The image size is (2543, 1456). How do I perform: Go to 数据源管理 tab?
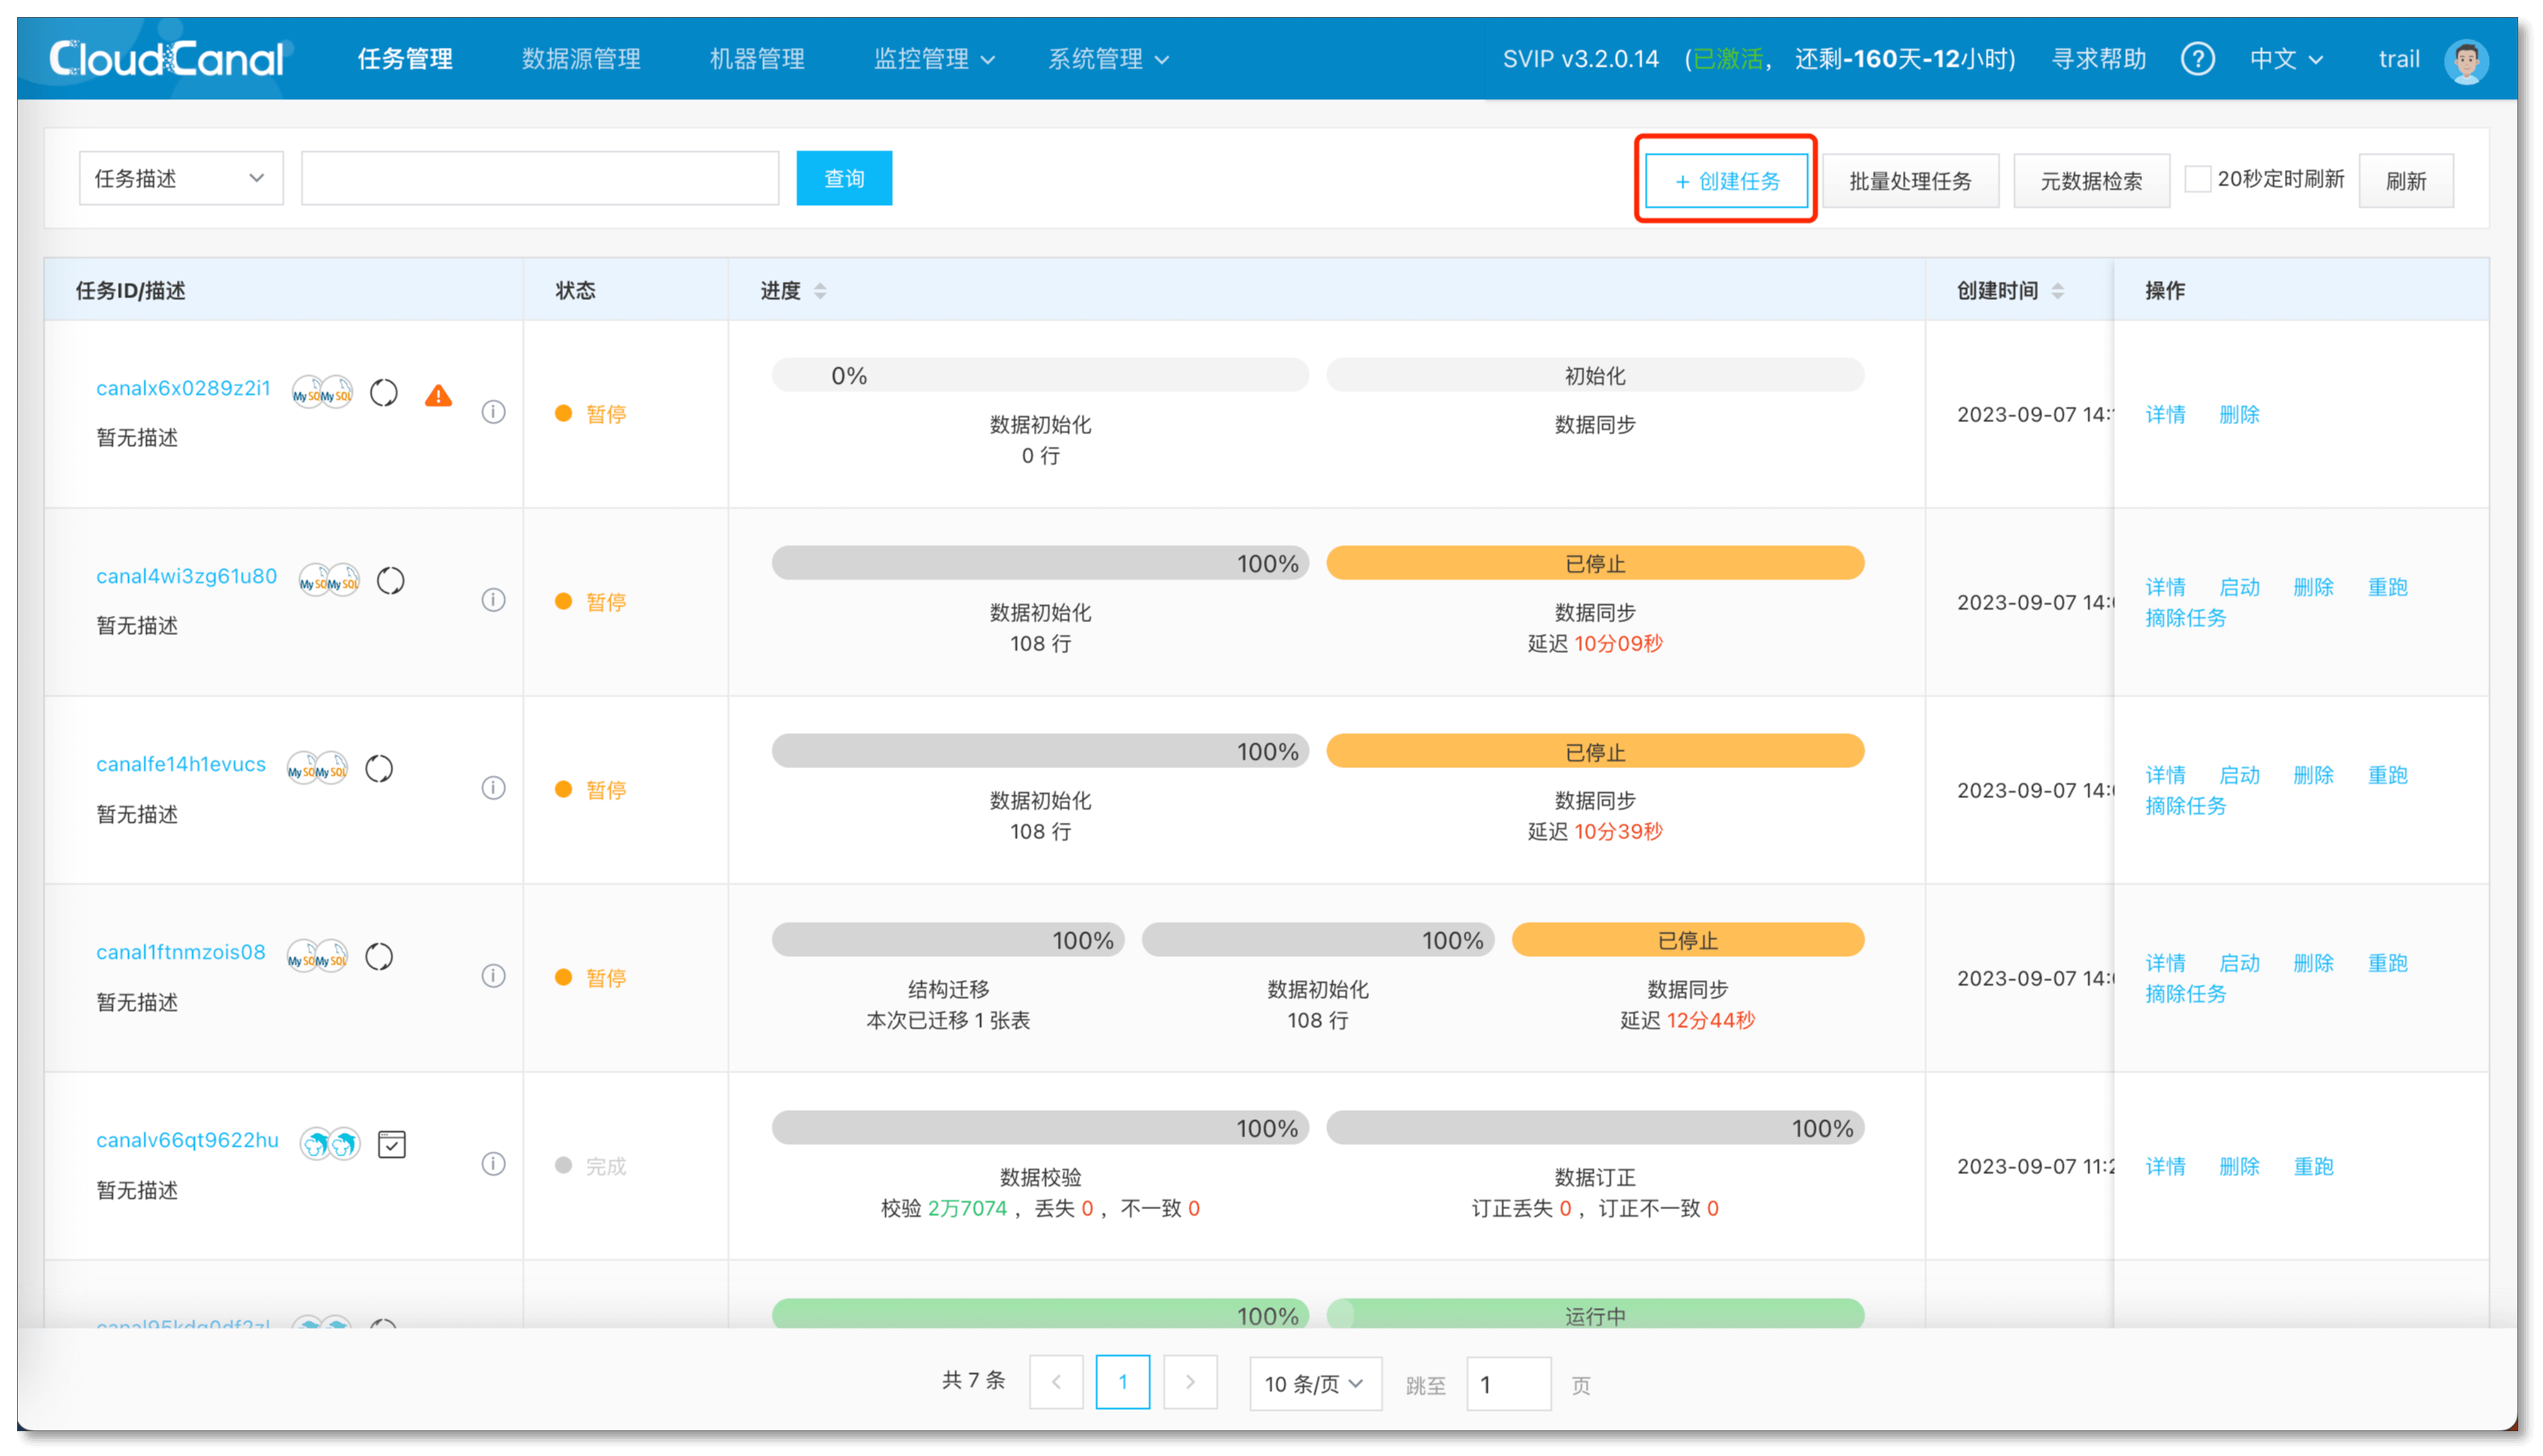tap(581, 59)
